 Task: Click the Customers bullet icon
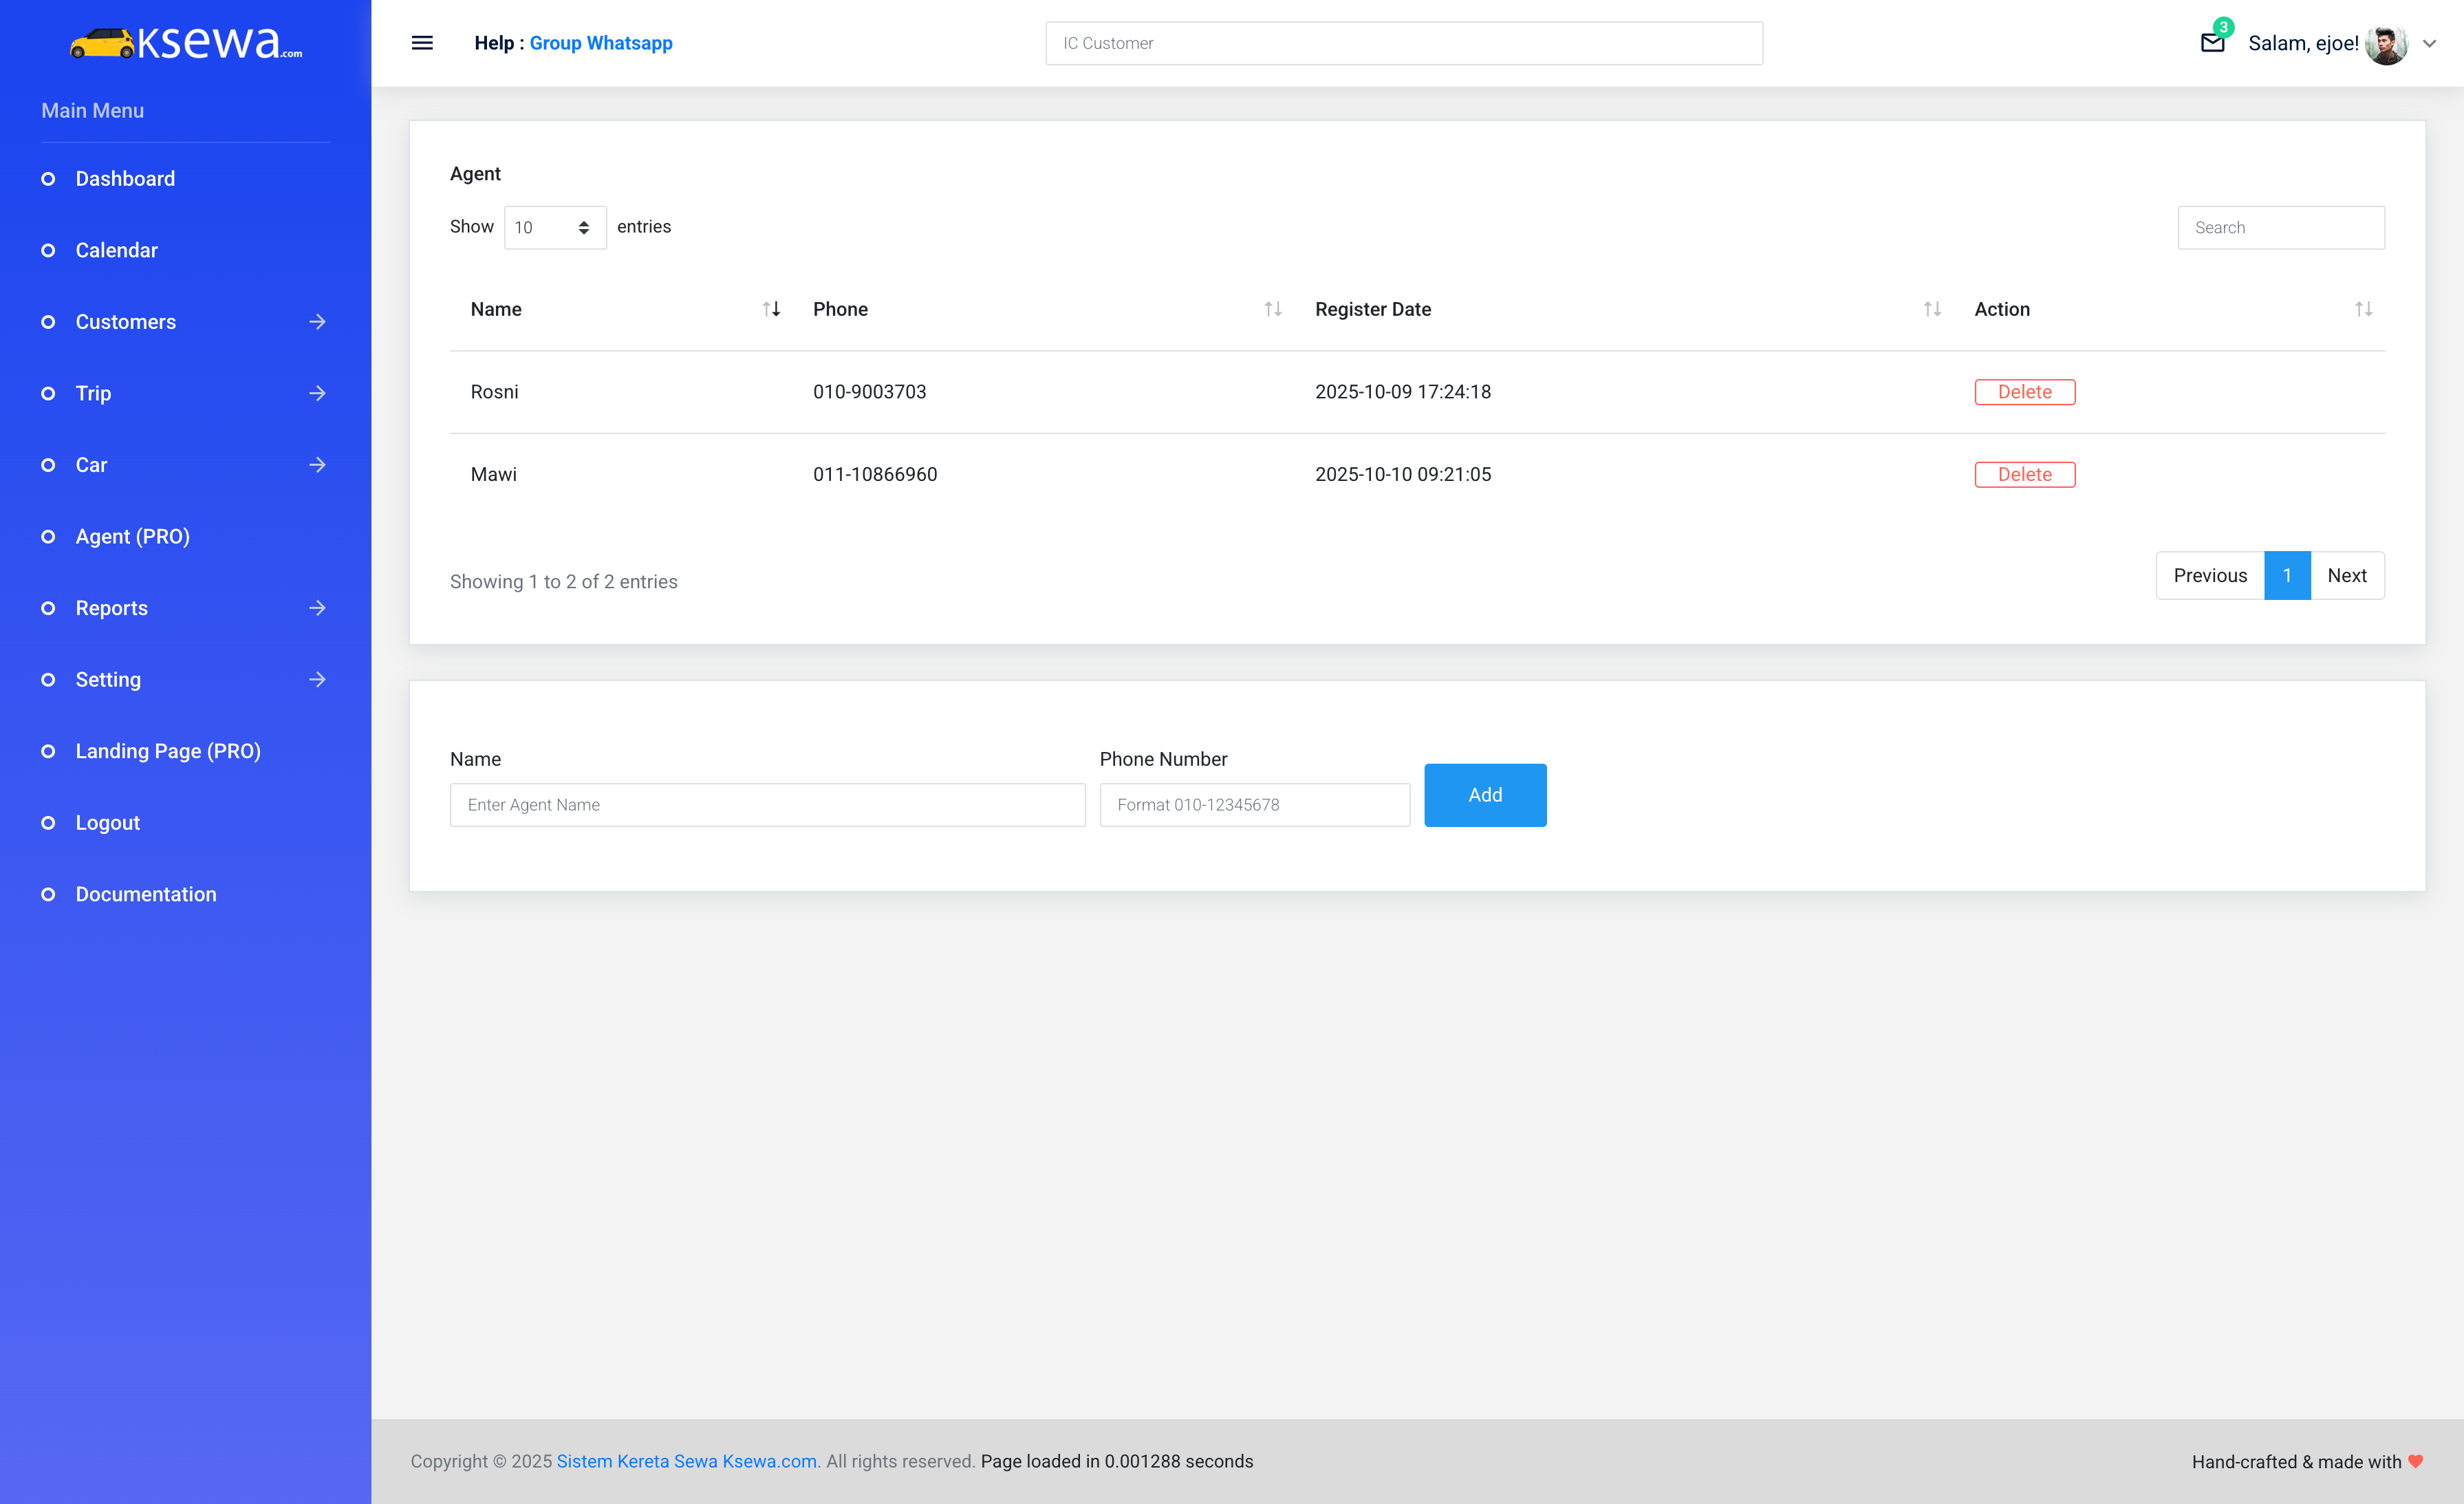48,322
